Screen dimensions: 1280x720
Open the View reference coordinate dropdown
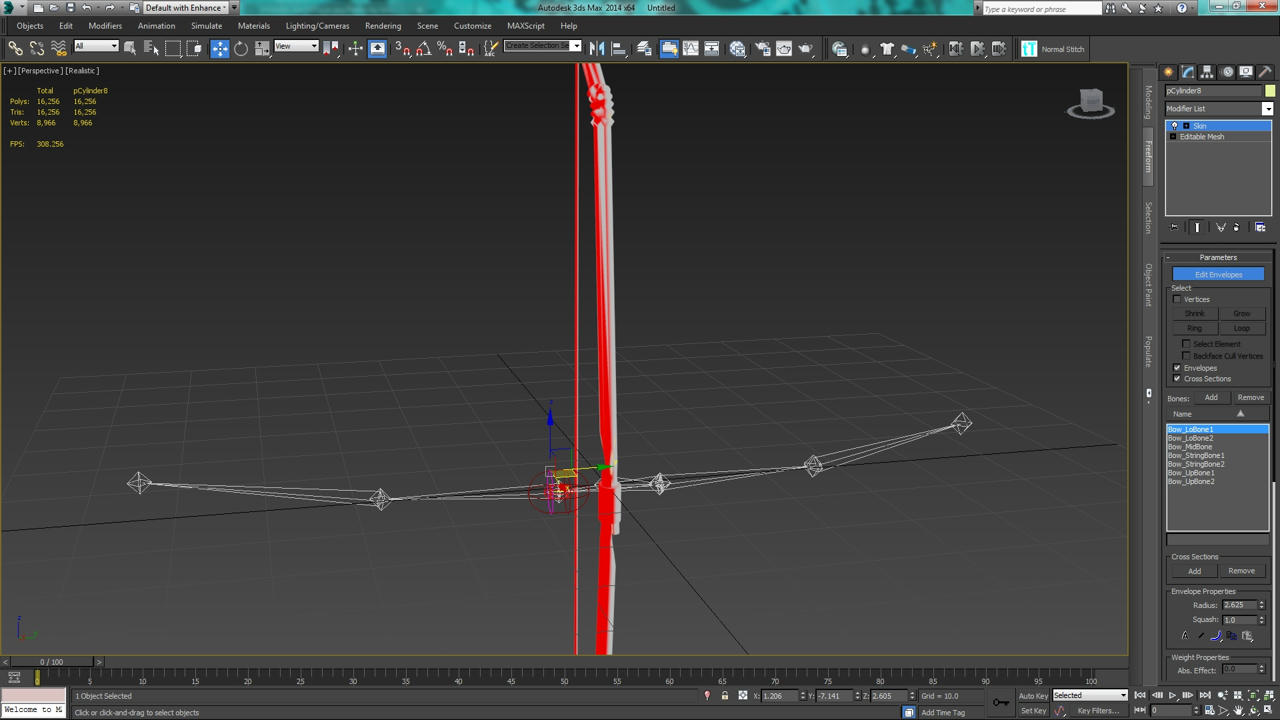point(296,46)
